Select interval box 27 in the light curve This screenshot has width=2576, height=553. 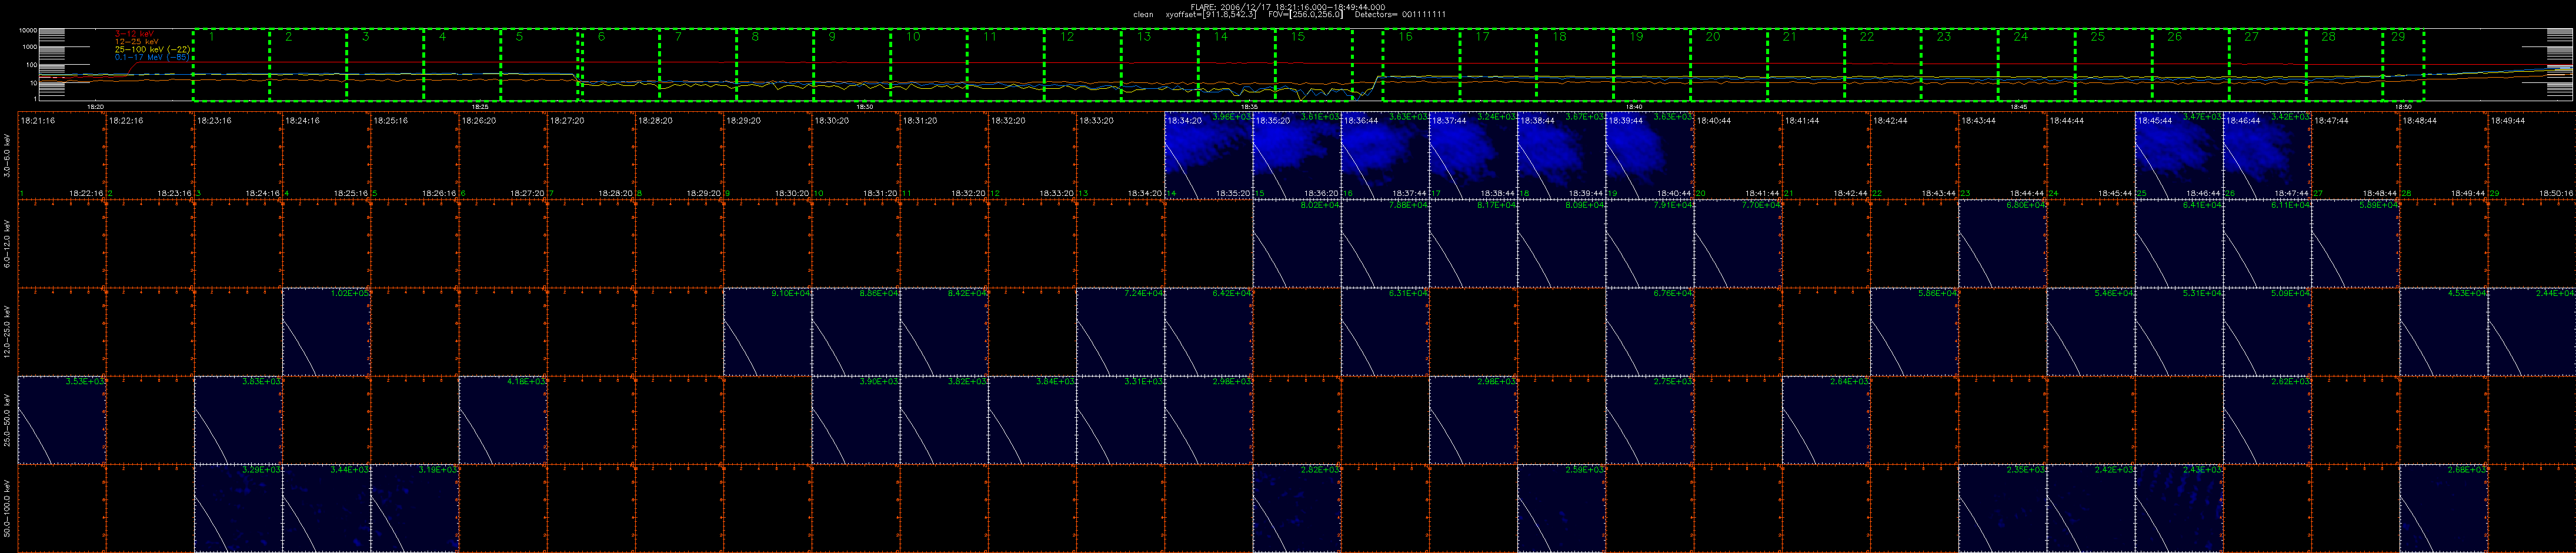click(2268, 65)
